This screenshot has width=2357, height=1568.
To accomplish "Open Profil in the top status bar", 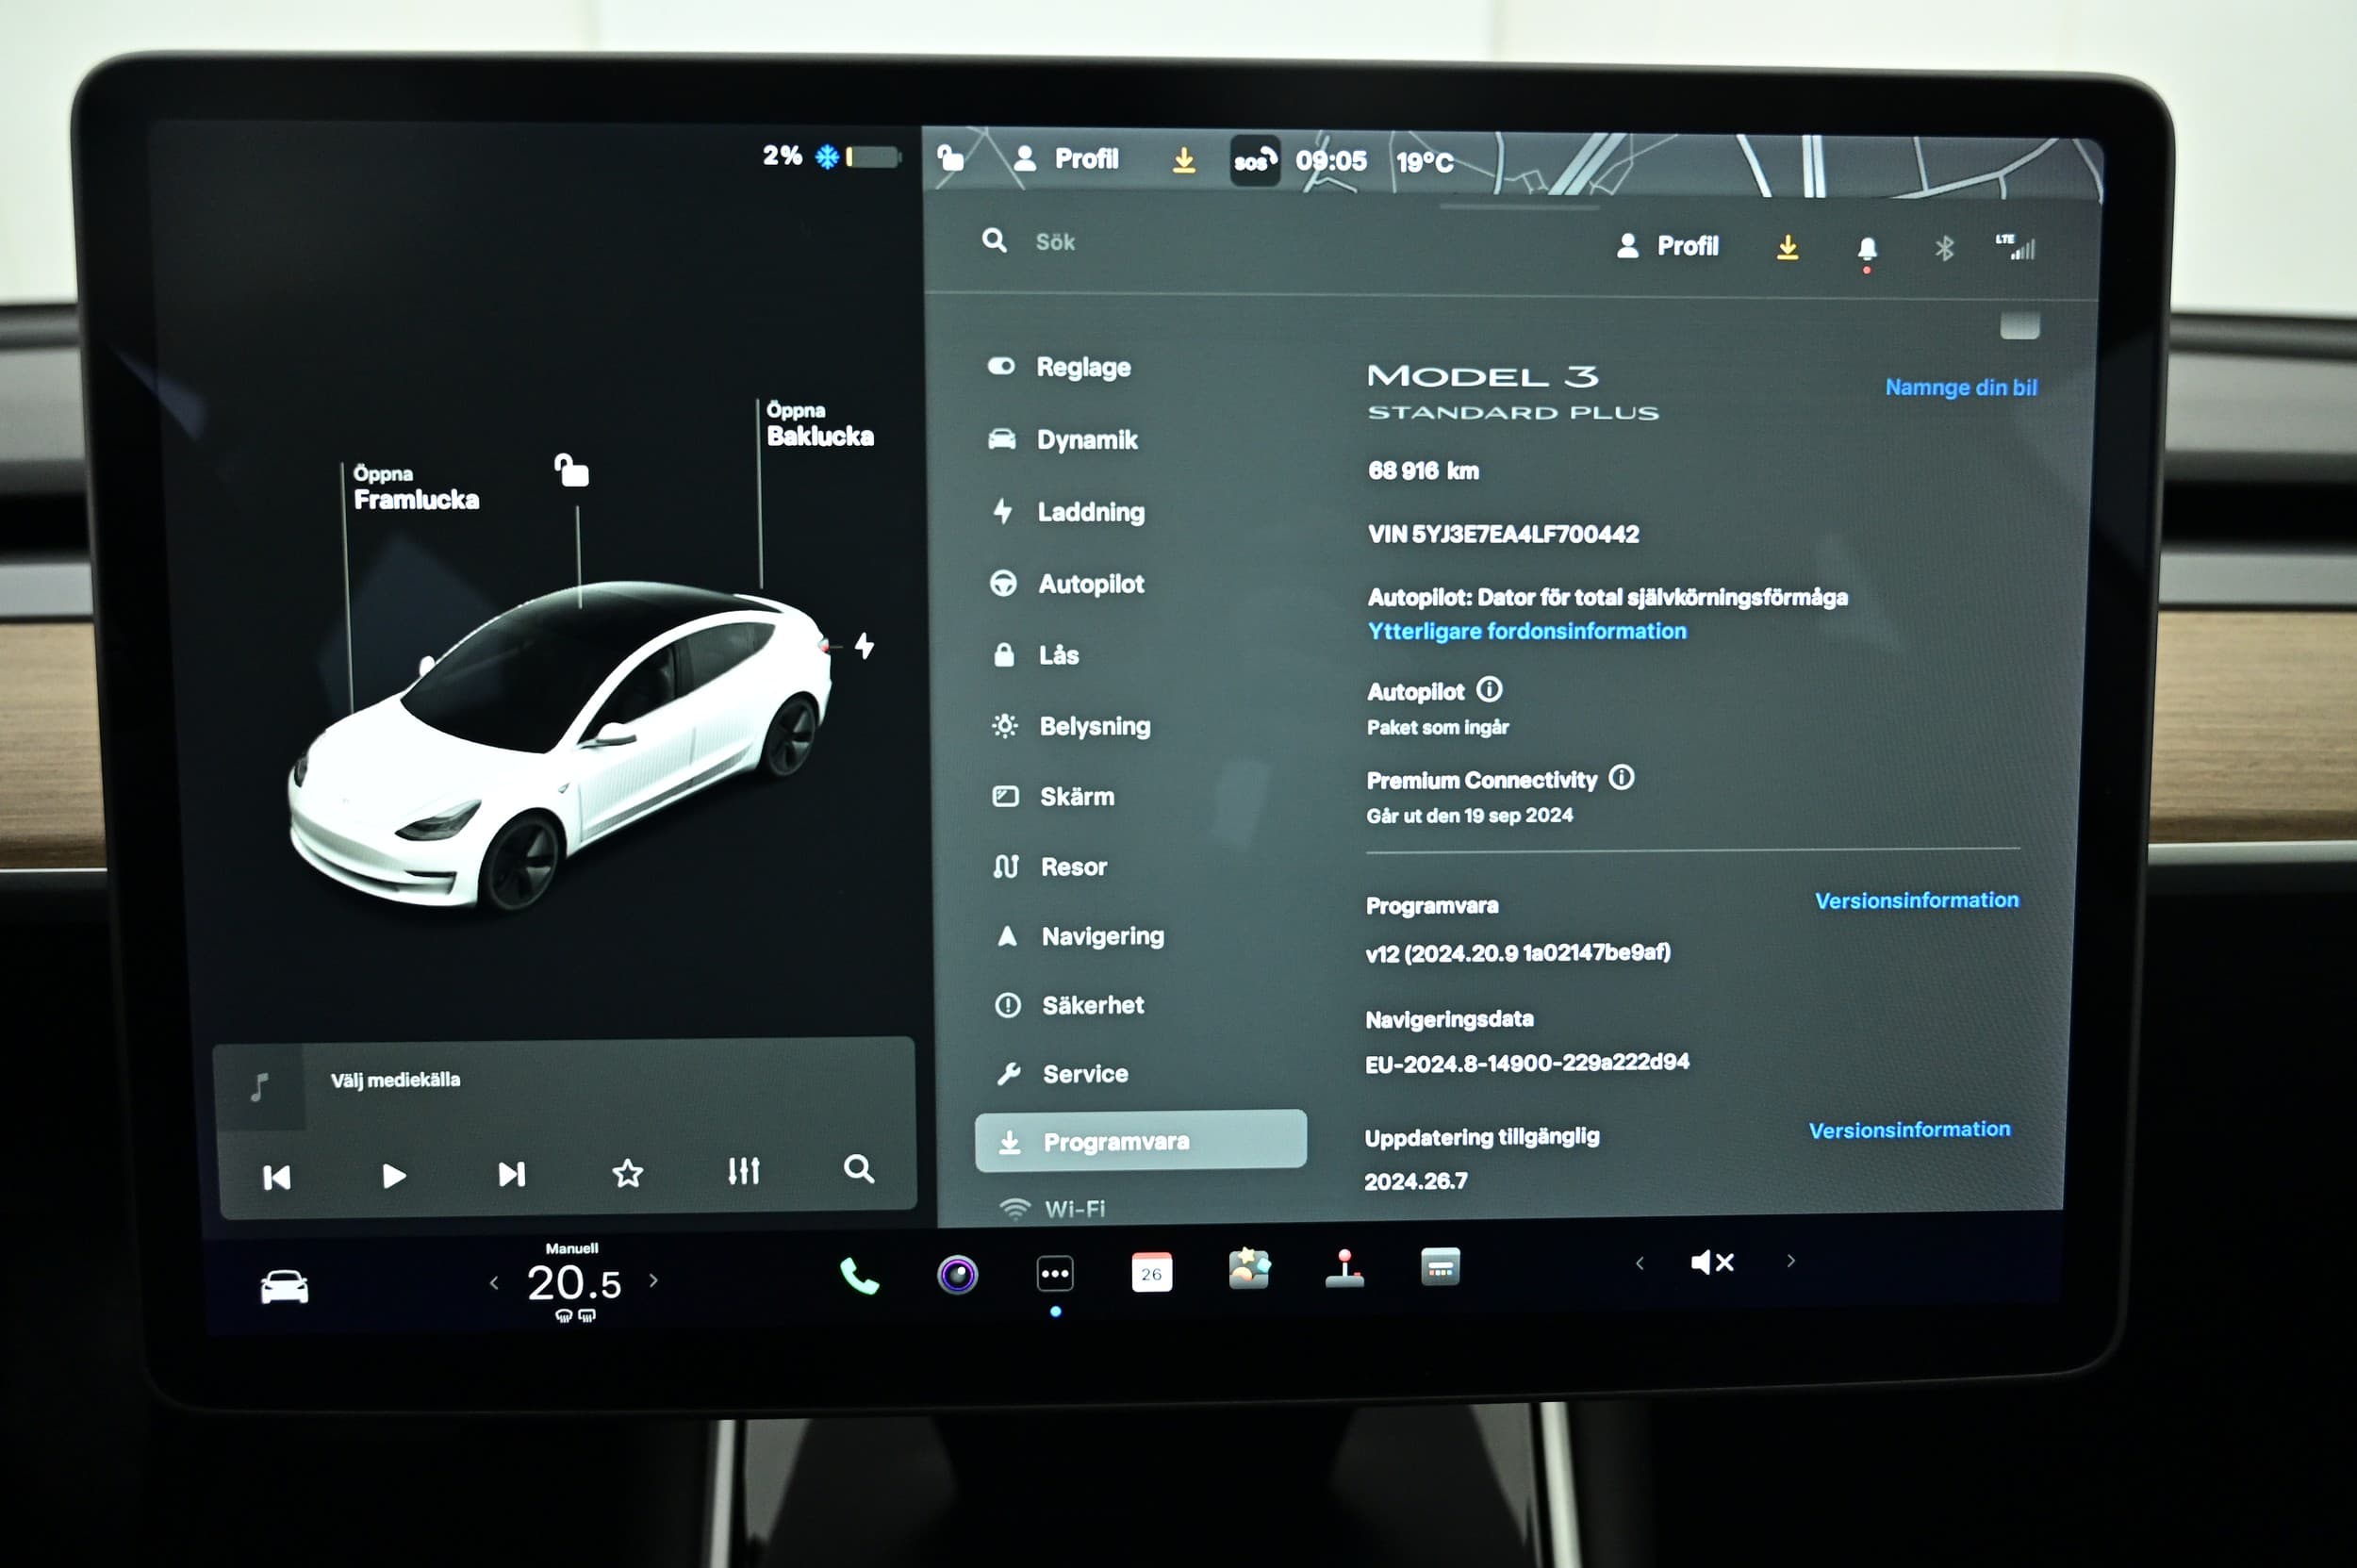I will [1066, 159].
